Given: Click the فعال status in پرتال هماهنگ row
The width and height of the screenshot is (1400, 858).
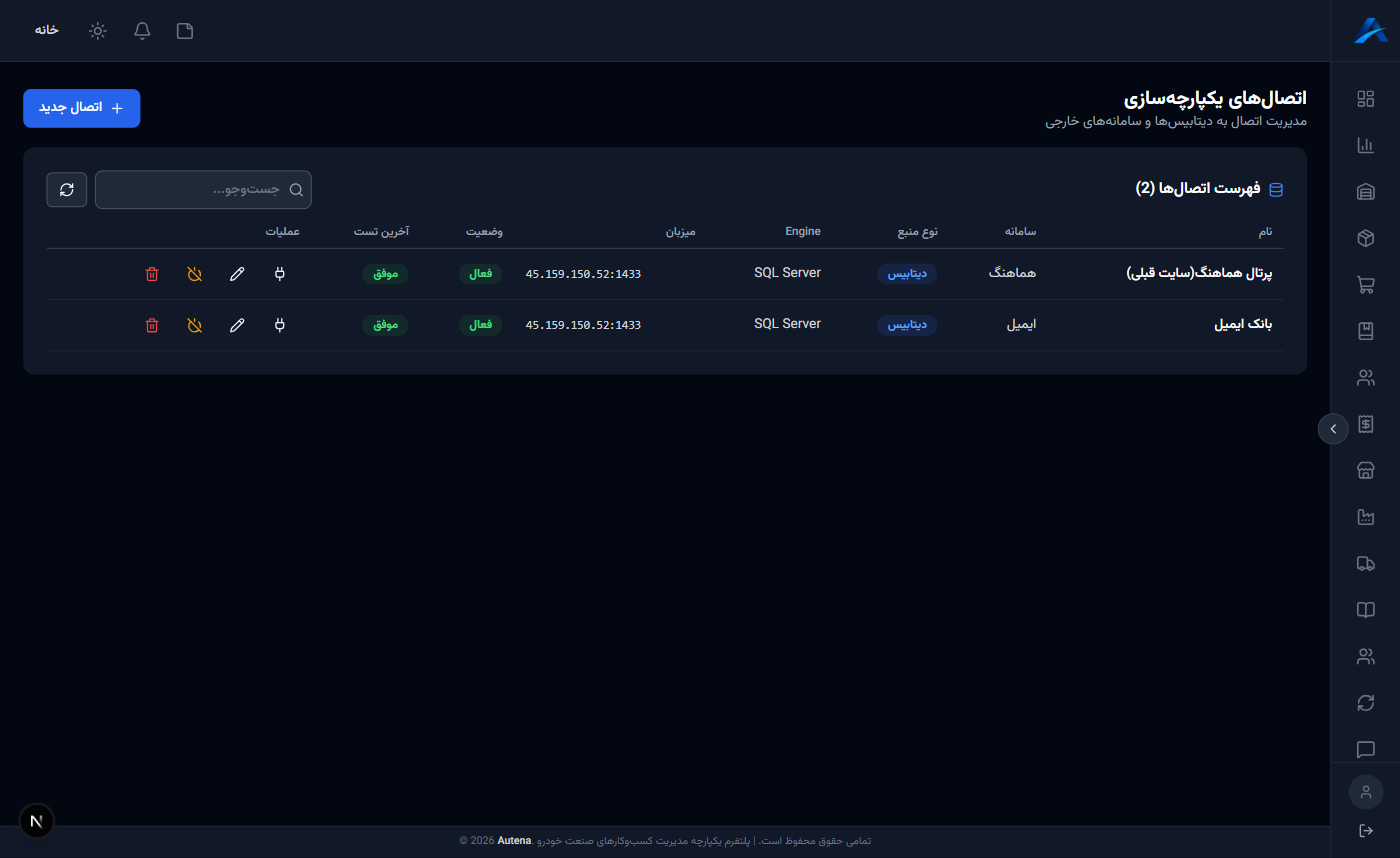Looking at the screenshot, I should pyautogui.click(x=481, y=273).
